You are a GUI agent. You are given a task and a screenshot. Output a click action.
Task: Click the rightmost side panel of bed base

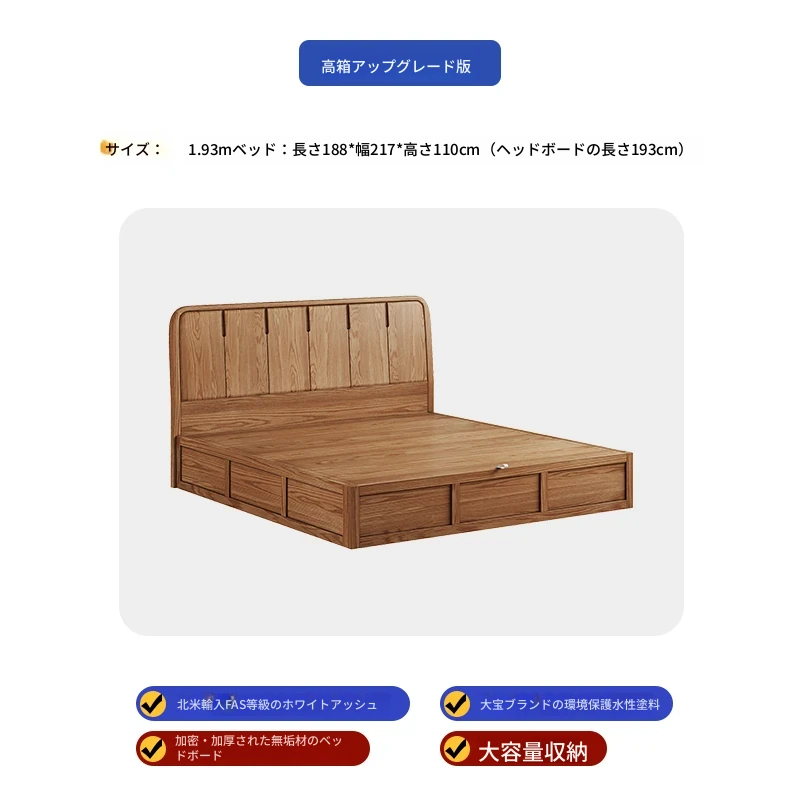(586, 486)
